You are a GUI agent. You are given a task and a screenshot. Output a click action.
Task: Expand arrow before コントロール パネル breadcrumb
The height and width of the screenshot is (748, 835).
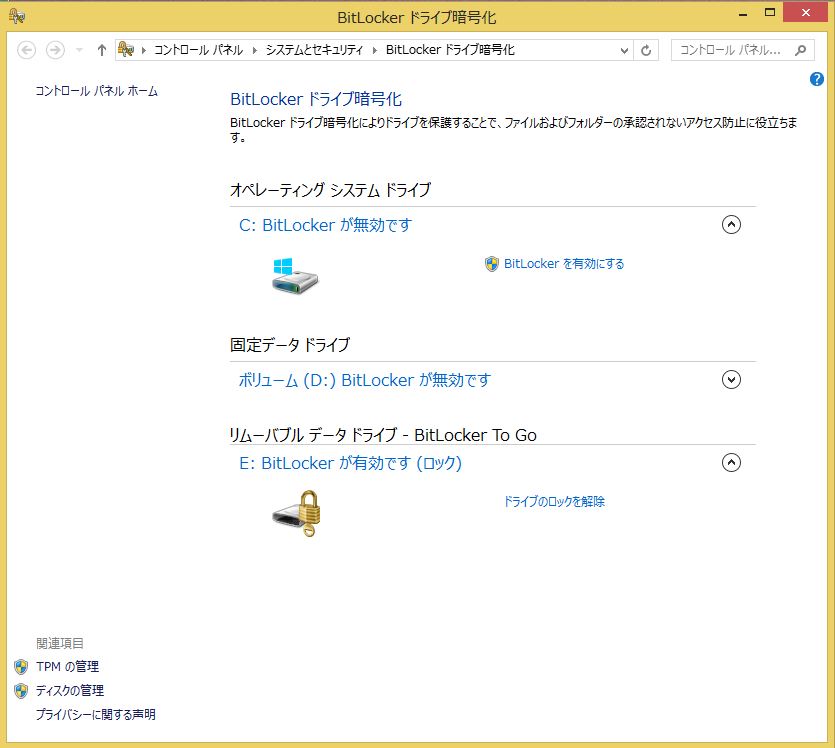[x=144, y=50]
